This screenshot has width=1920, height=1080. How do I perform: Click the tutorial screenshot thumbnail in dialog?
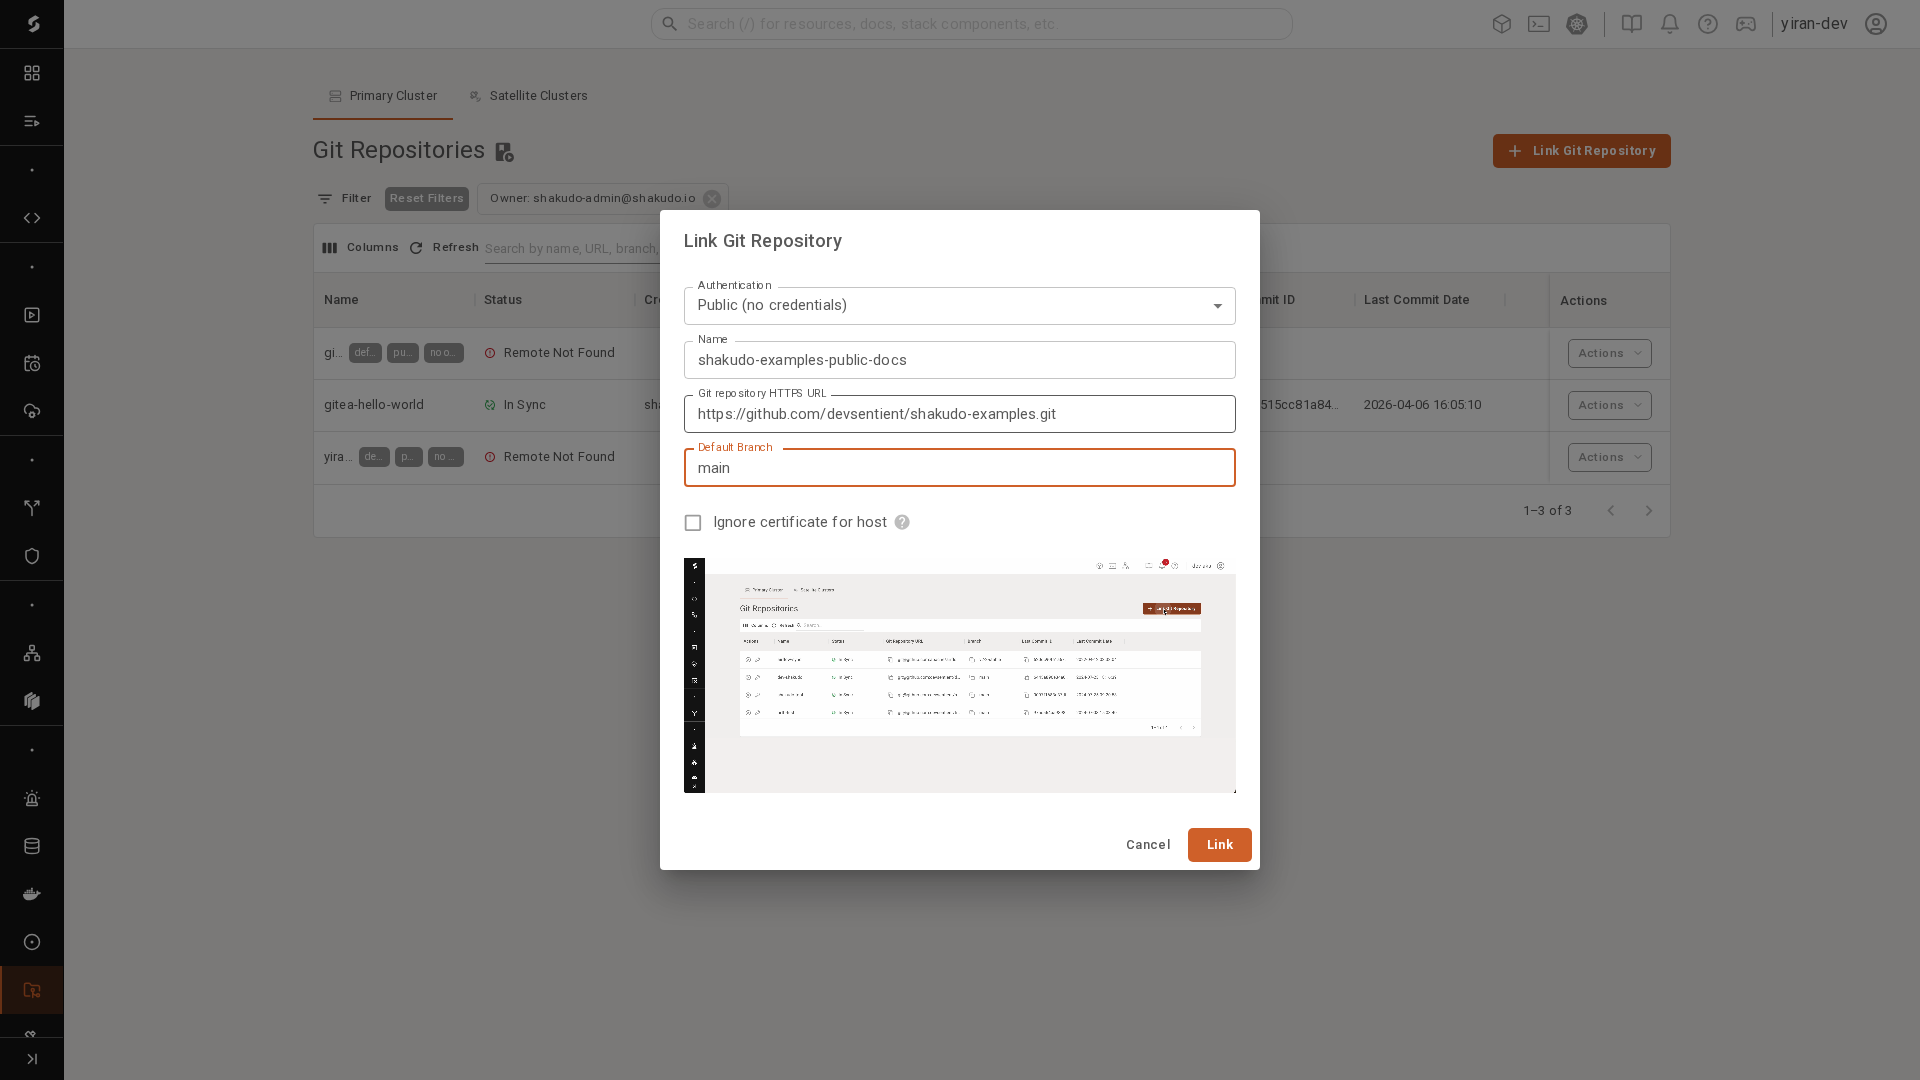point(959,675)
